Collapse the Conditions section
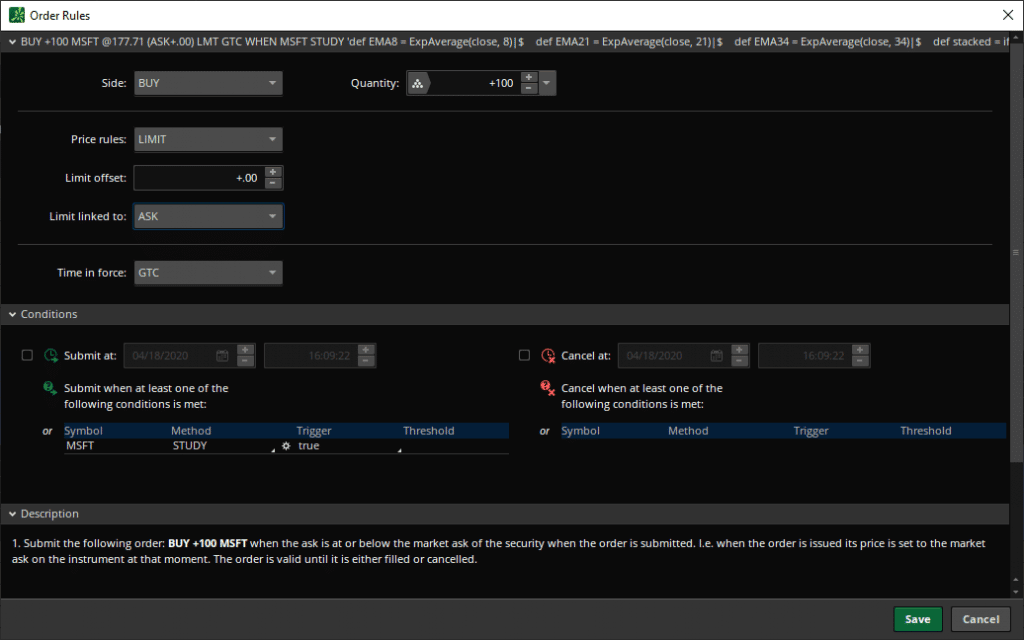Screen dimensions: 1024x640 (x=11, y=314)
